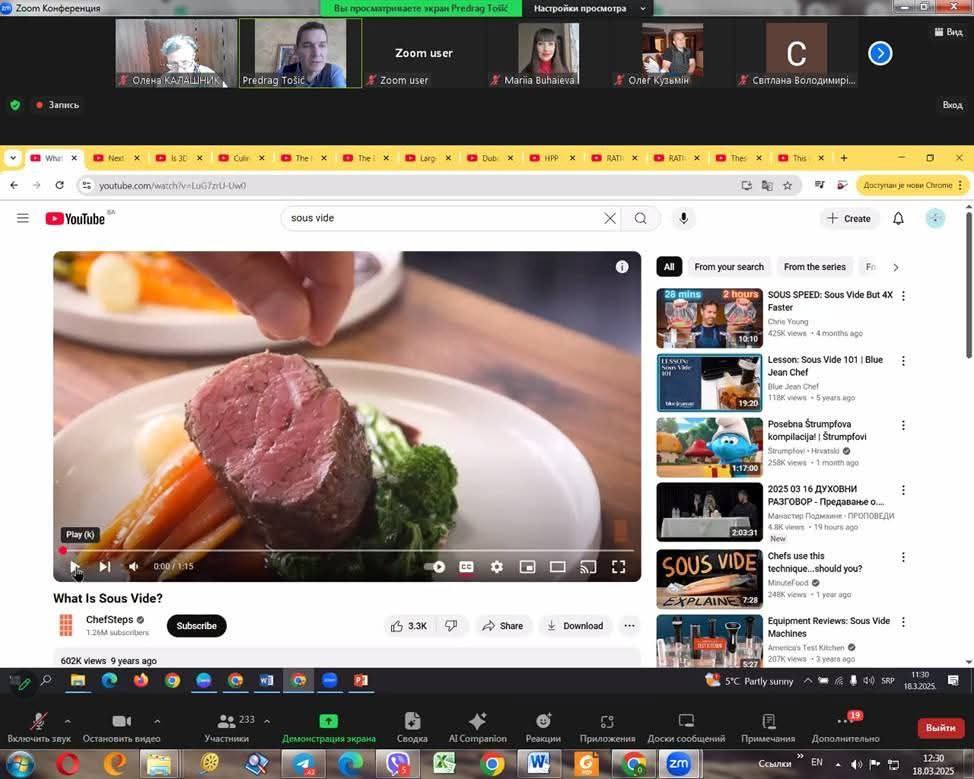This screenshot has width=974, height=779.
Task: Play the video with the play button
Action: [74, 567]
